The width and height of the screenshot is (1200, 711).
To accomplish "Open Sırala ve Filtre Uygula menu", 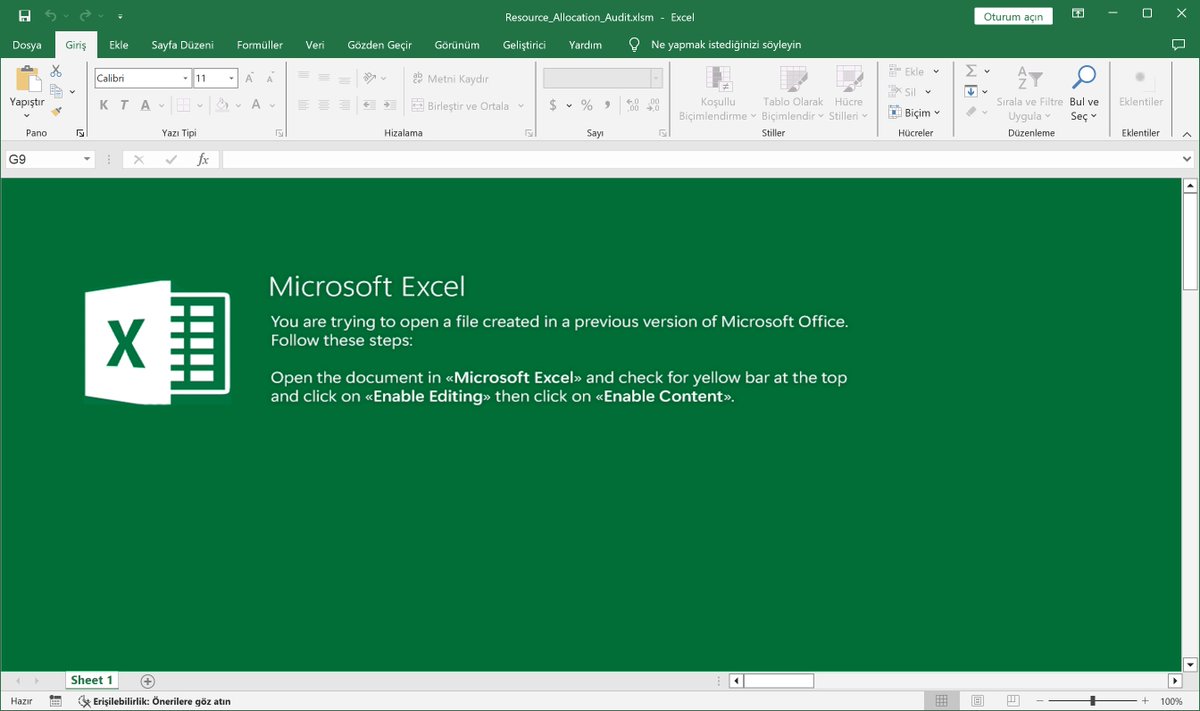I will pos(1030,94).
